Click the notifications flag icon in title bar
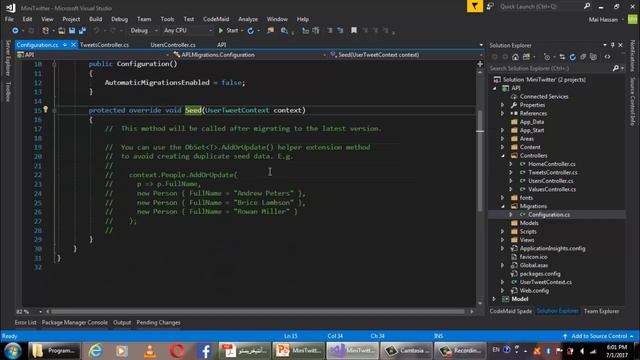 tap(475, 6)
